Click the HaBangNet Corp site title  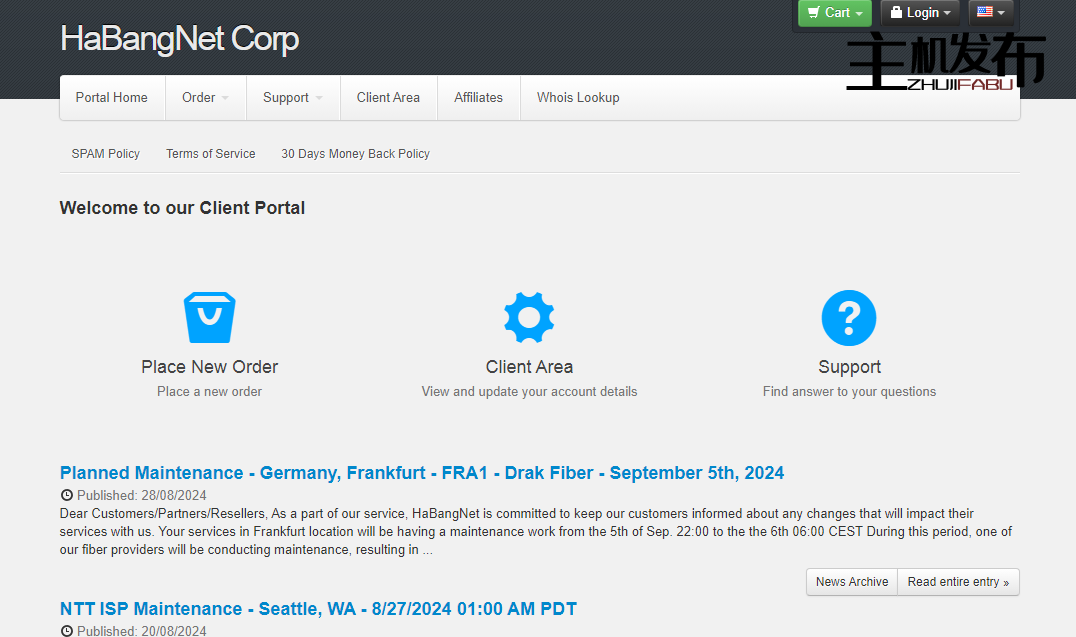pos(180,40)
